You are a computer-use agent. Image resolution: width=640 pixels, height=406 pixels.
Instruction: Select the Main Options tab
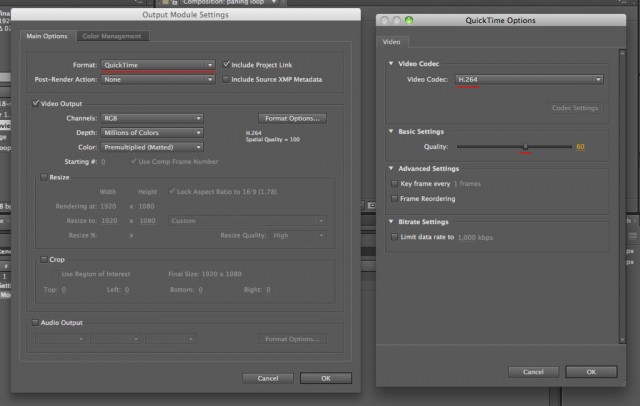tap(45, 36)
